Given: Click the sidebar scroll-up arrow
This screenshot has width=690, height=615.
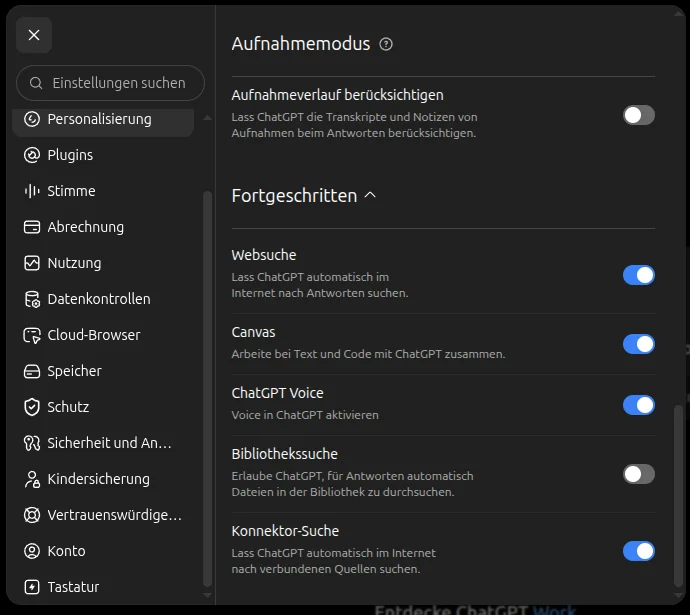Looking at the screenshot, I should coord(207,118).
